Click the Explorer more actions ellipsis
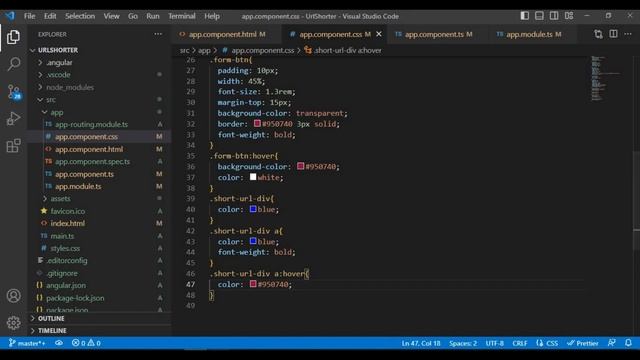This screenshot has width=640, height=360. point(158,34)
